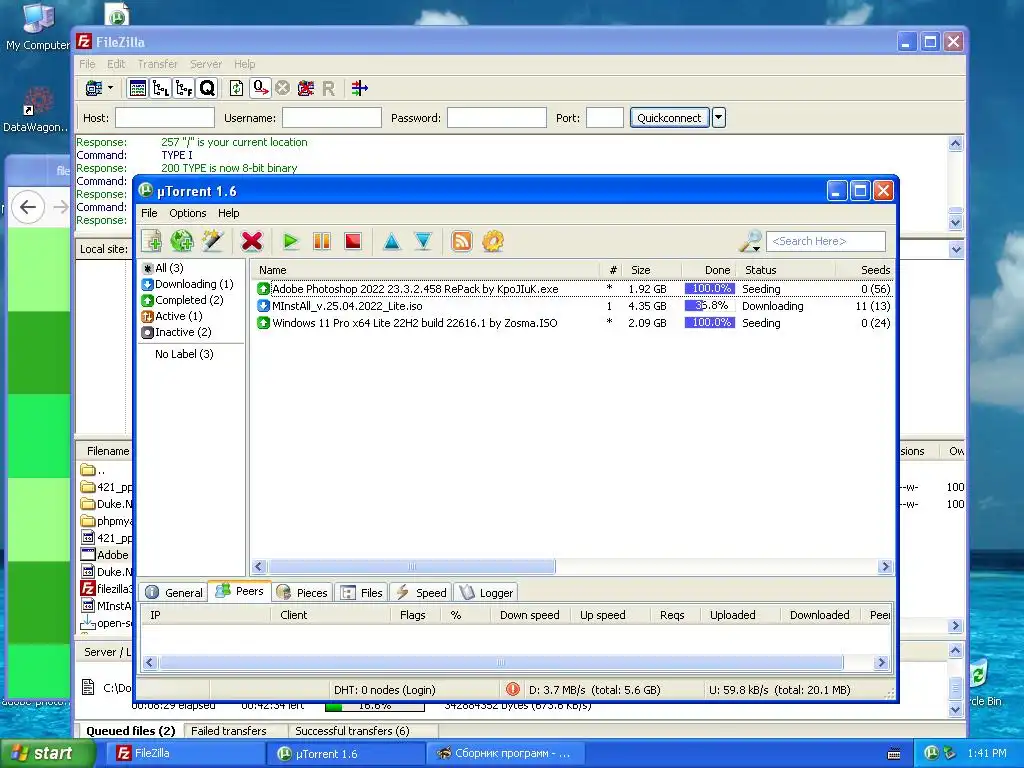Click Create New Torrent wand icon

(x=213, y=241)
